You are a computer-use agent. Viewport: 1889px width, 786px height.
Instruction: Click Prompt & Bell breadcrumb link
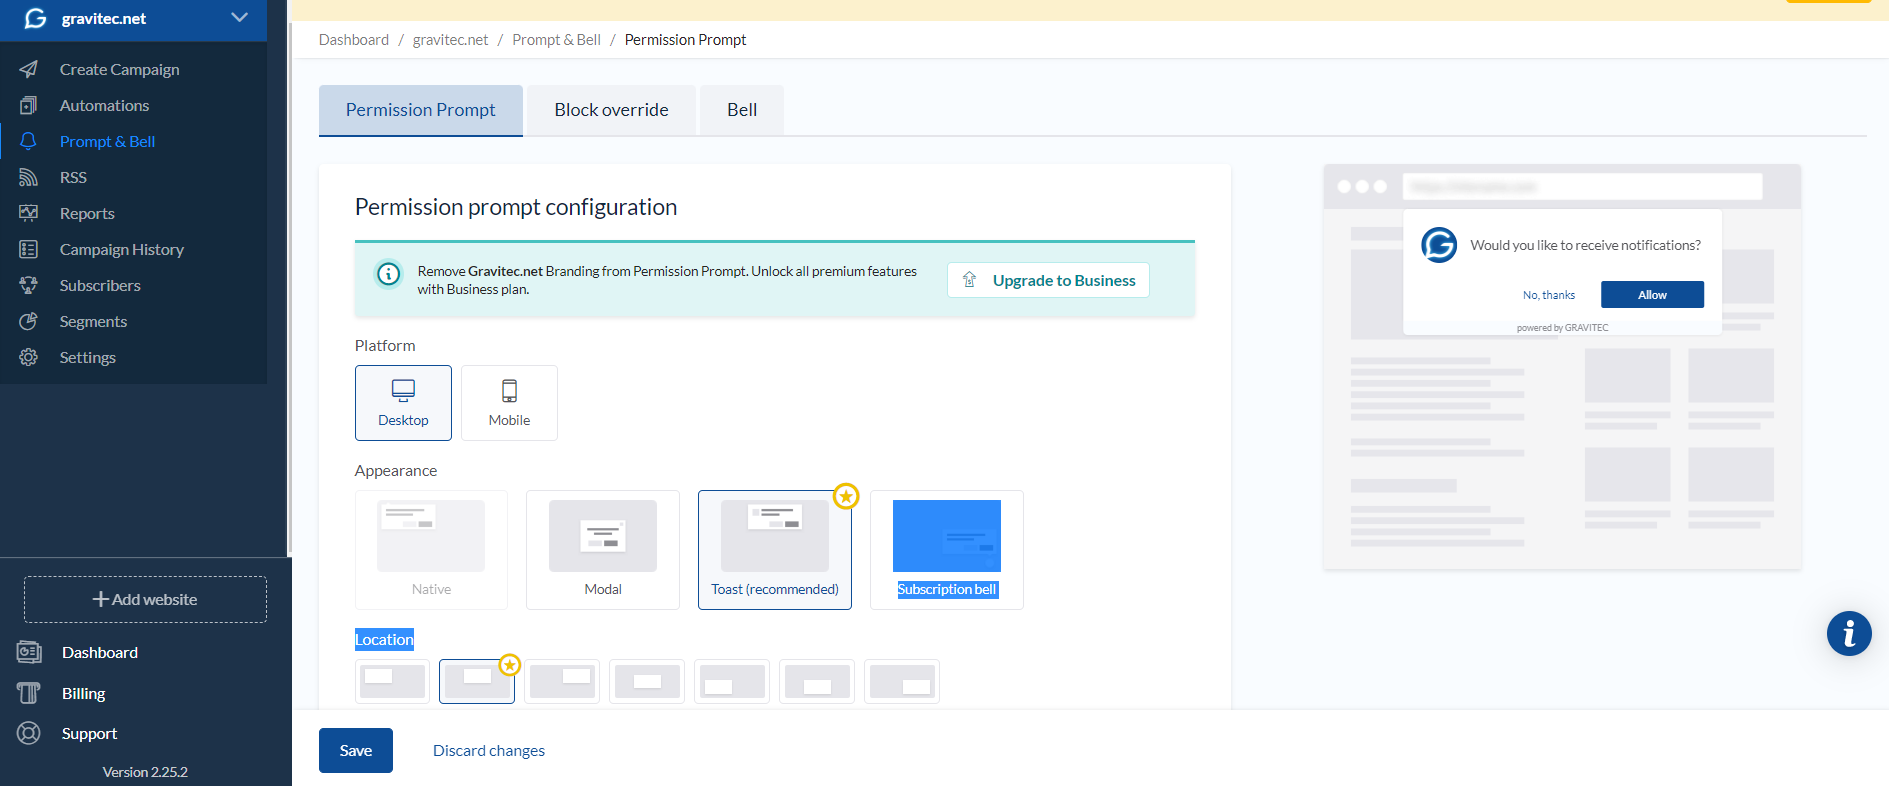click(556, 40)
